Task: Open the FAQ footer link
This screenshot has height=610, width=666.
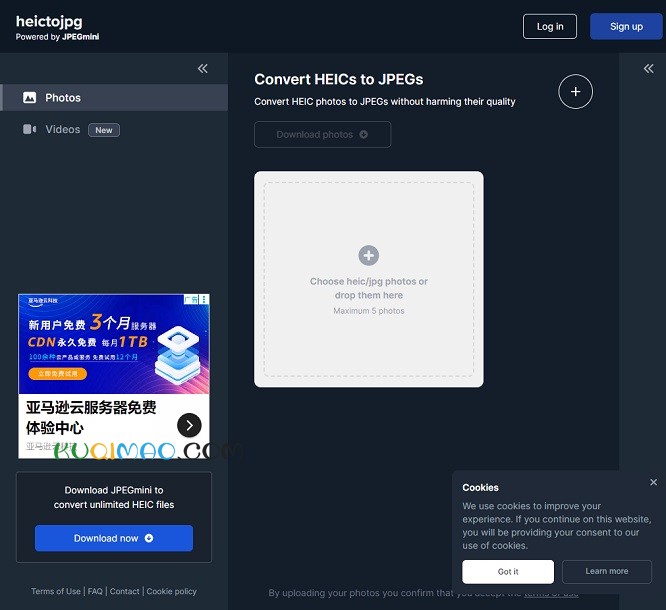Action: click(95, 591)
